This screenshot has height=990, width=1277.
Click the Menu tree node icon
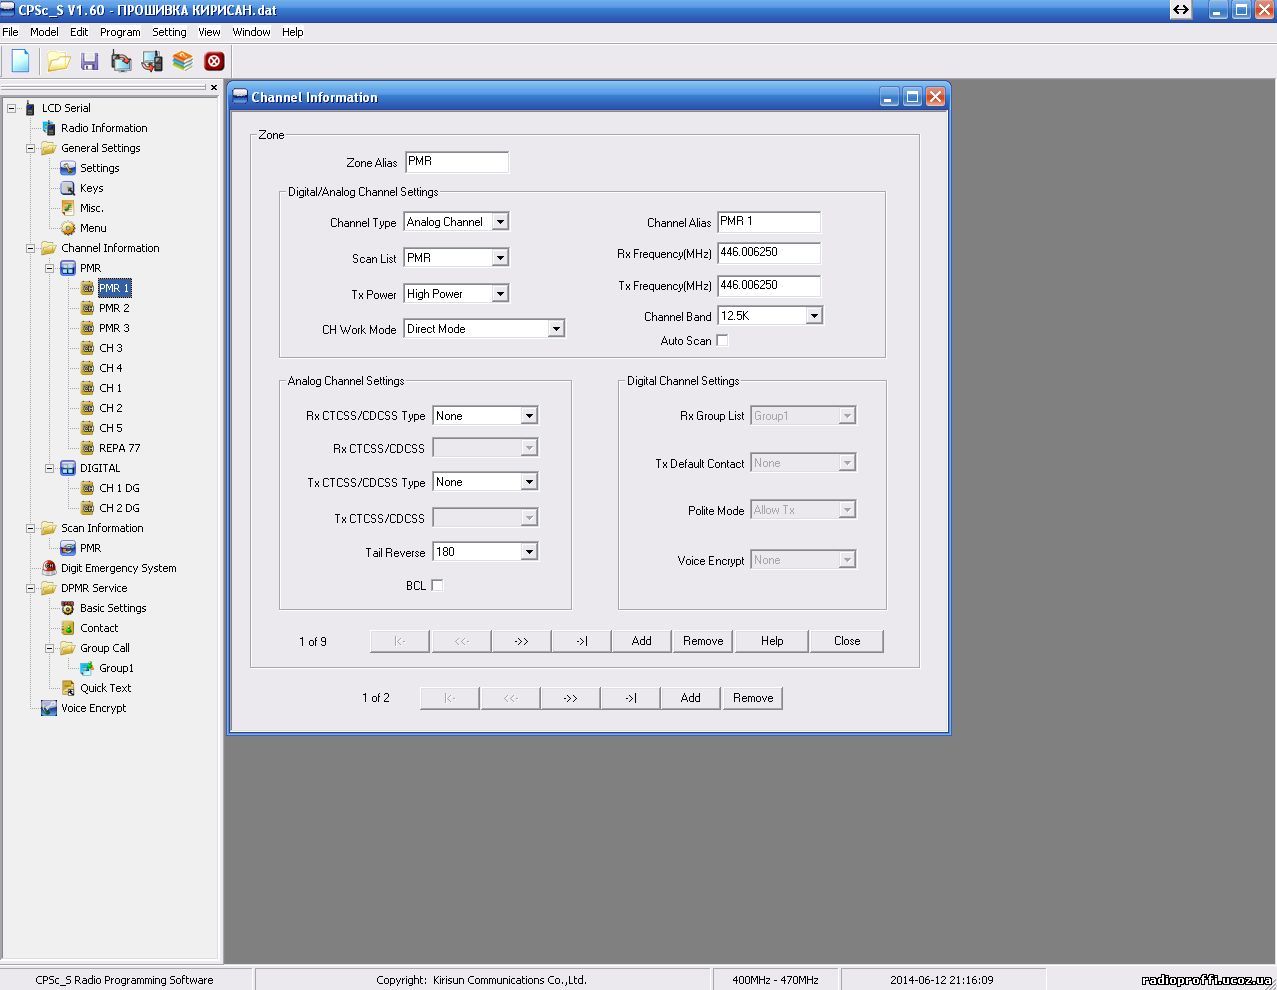click(68, 228)
